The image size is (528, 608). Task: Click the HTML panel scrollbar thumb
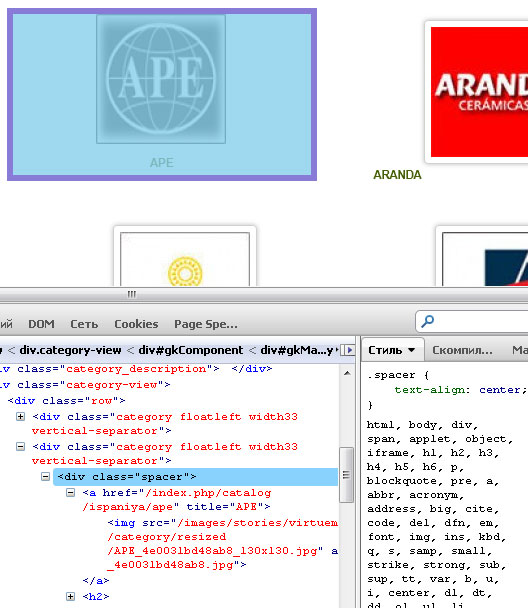point(346,475)
